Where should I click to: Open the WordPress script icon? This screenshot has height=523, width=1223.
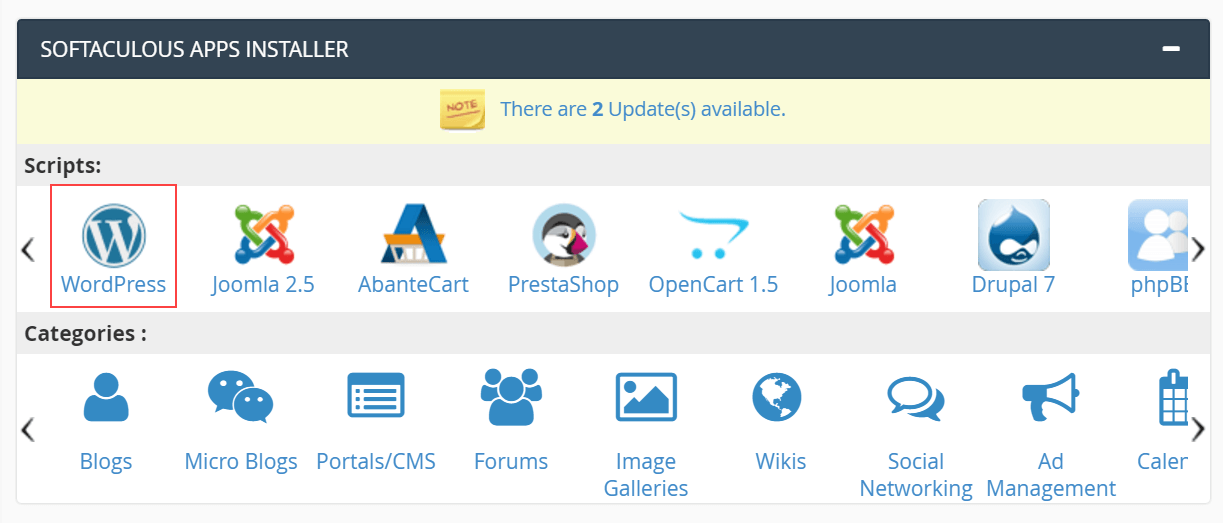pyautogui.click(x=113, y=235)
